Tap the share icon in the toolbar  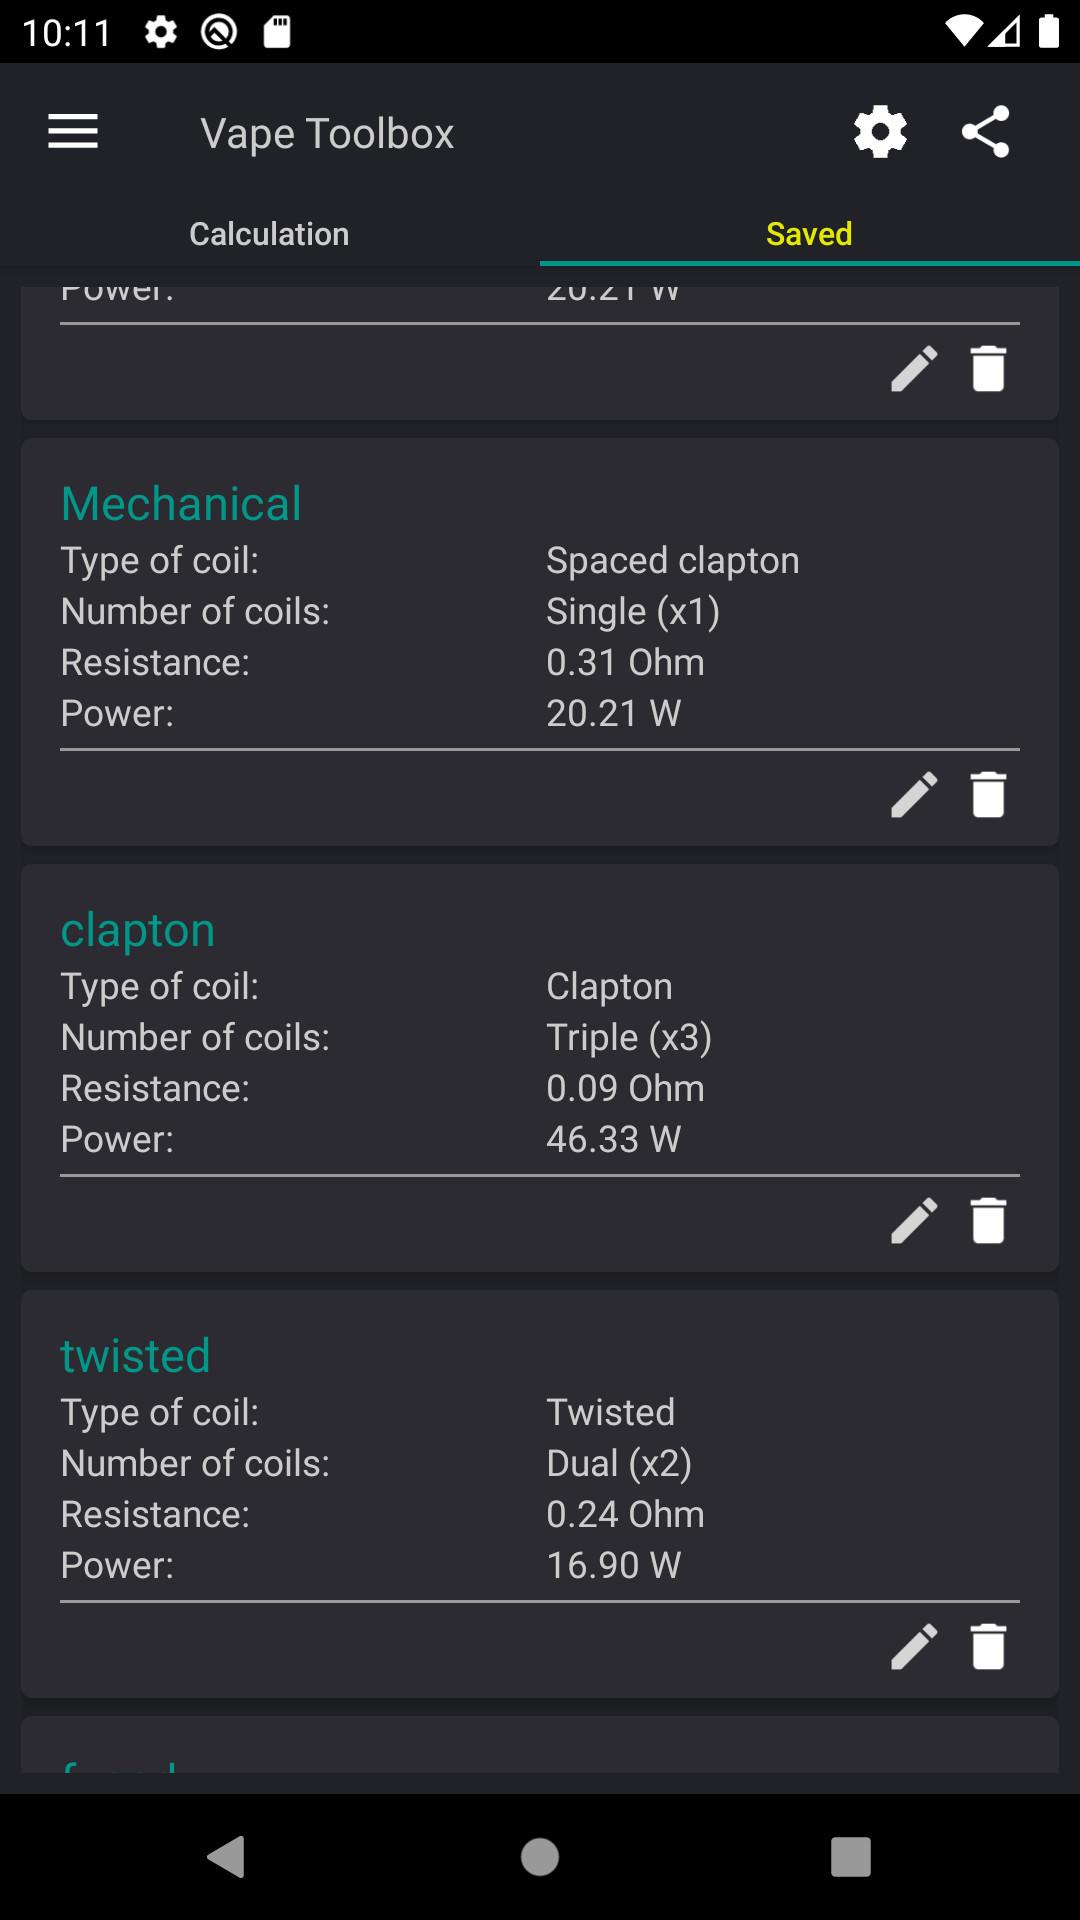click(x=986, y=132)
